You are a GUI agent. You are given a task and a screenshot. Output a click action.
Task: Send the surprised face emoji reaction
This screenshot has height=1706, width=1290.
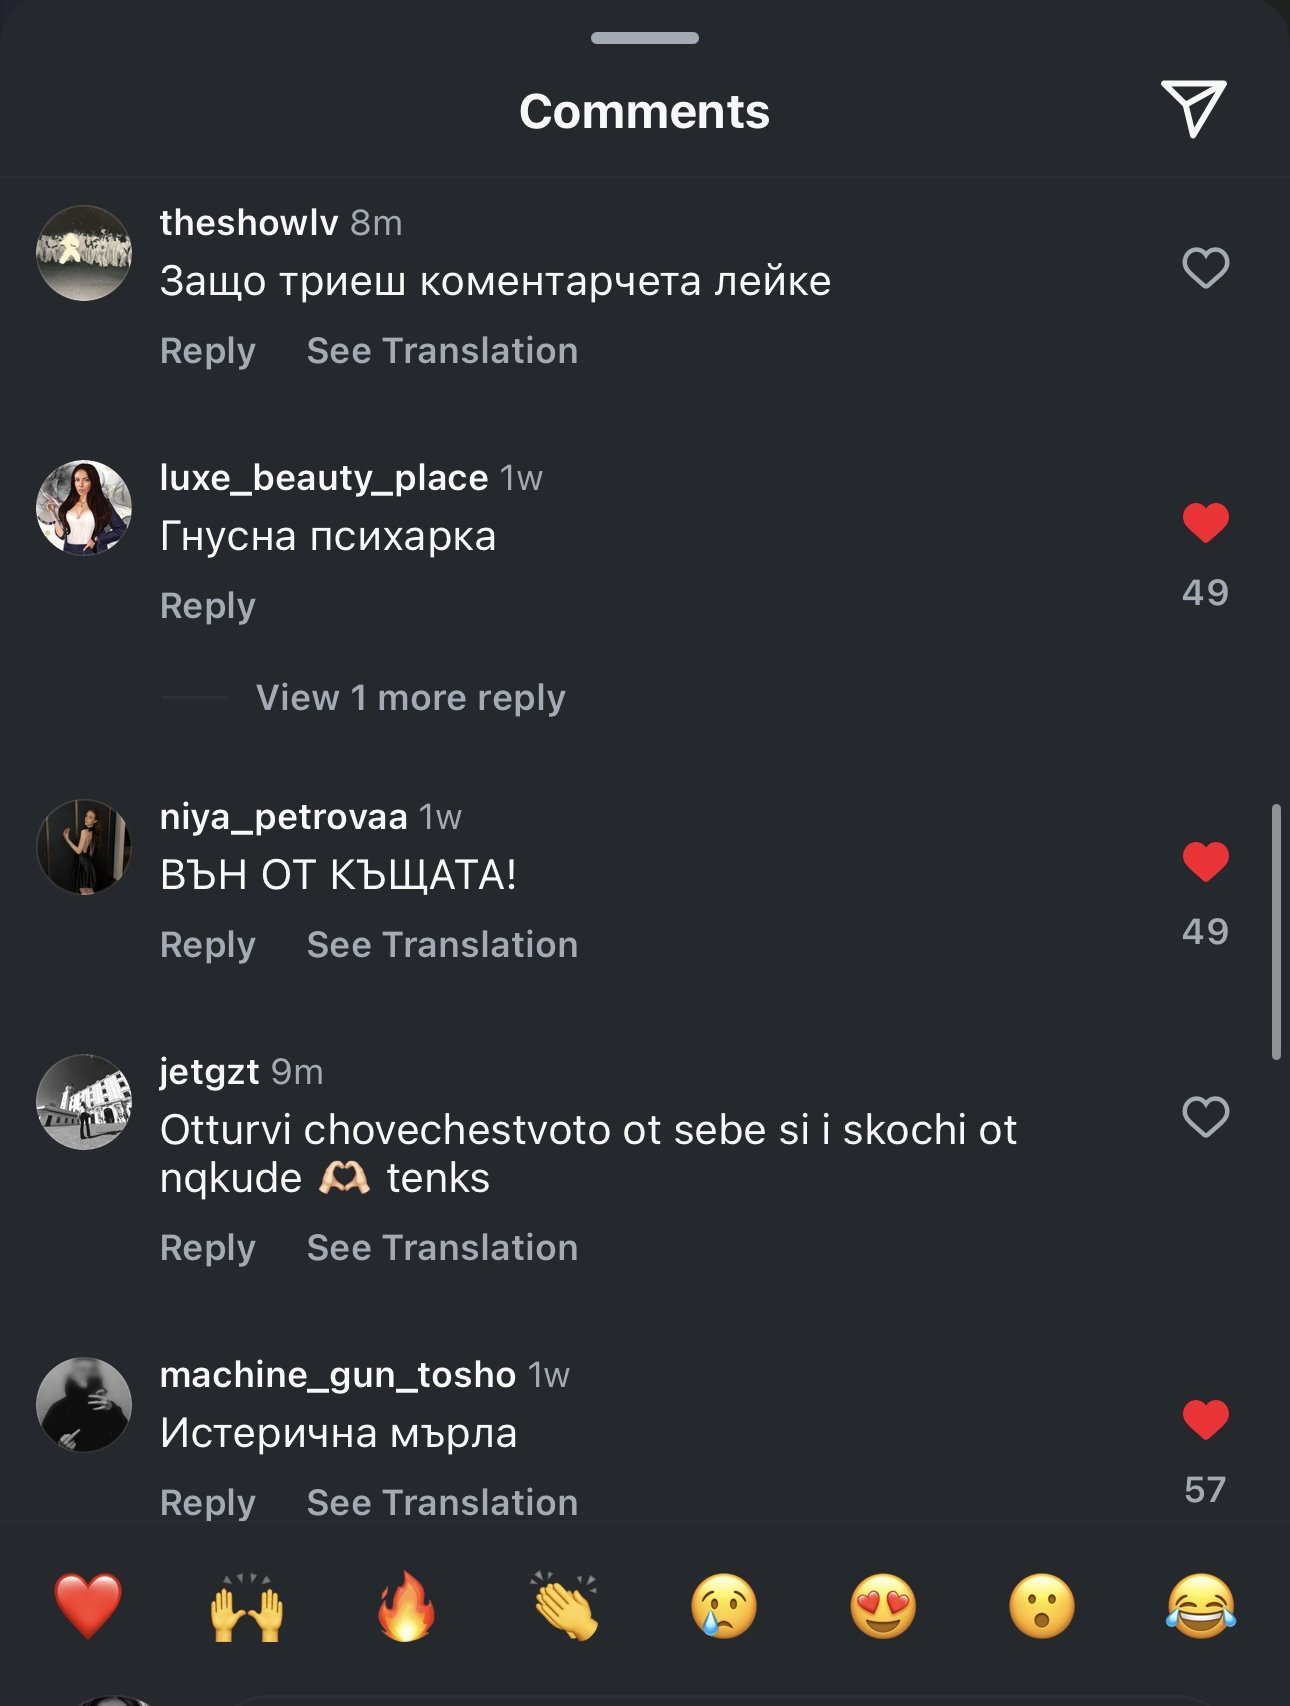1042,1606
